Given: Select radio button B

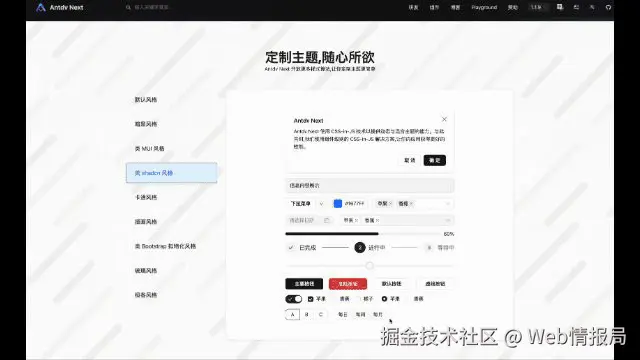Looking at the screenshot, I should (x=307, y=314).
